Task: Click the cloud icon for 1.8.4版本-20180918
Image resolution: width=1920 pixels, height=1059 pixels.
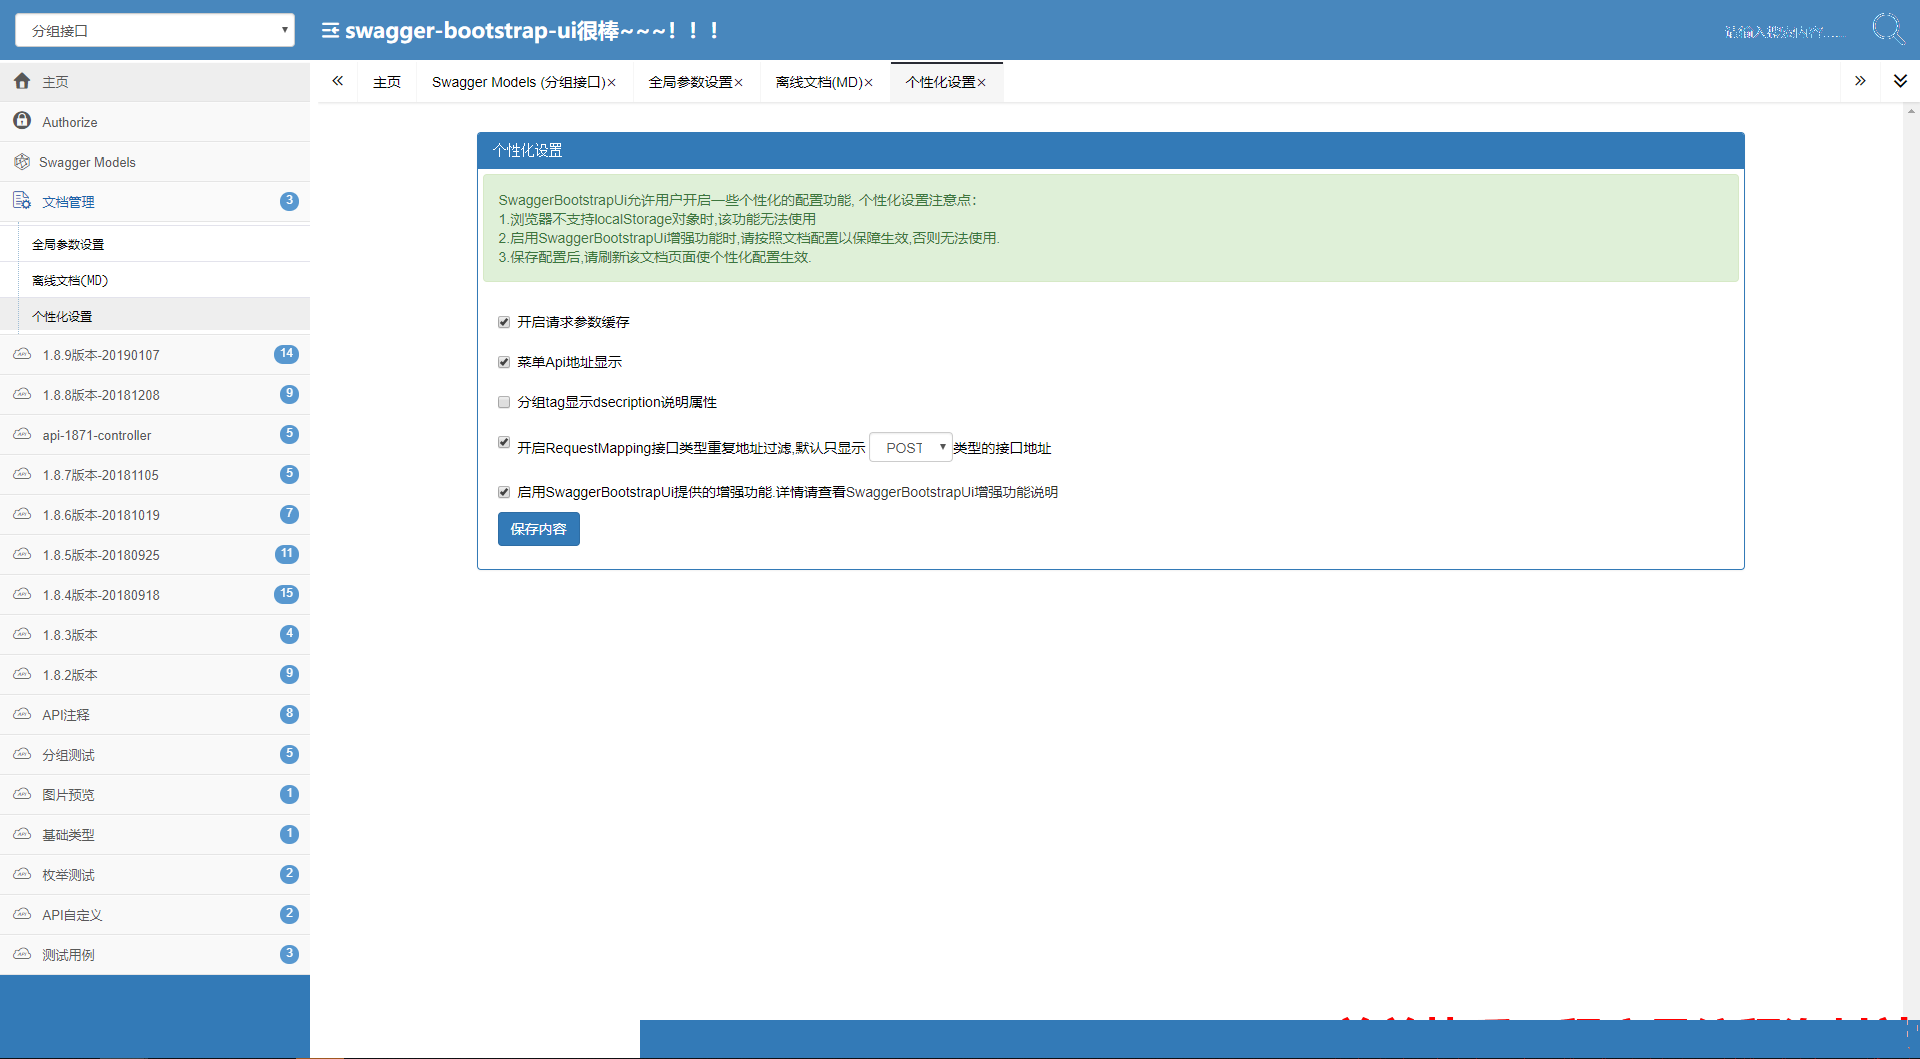Action: 22,594
